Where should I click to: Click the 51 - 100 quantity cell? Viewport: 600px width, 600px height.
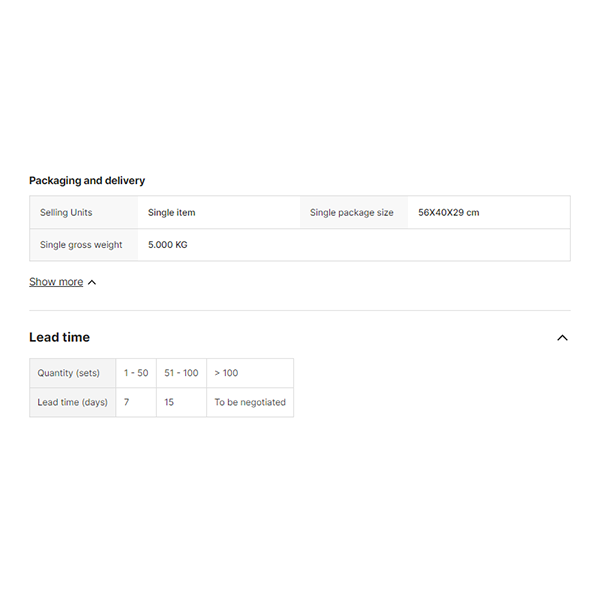(x=181, y=373)
